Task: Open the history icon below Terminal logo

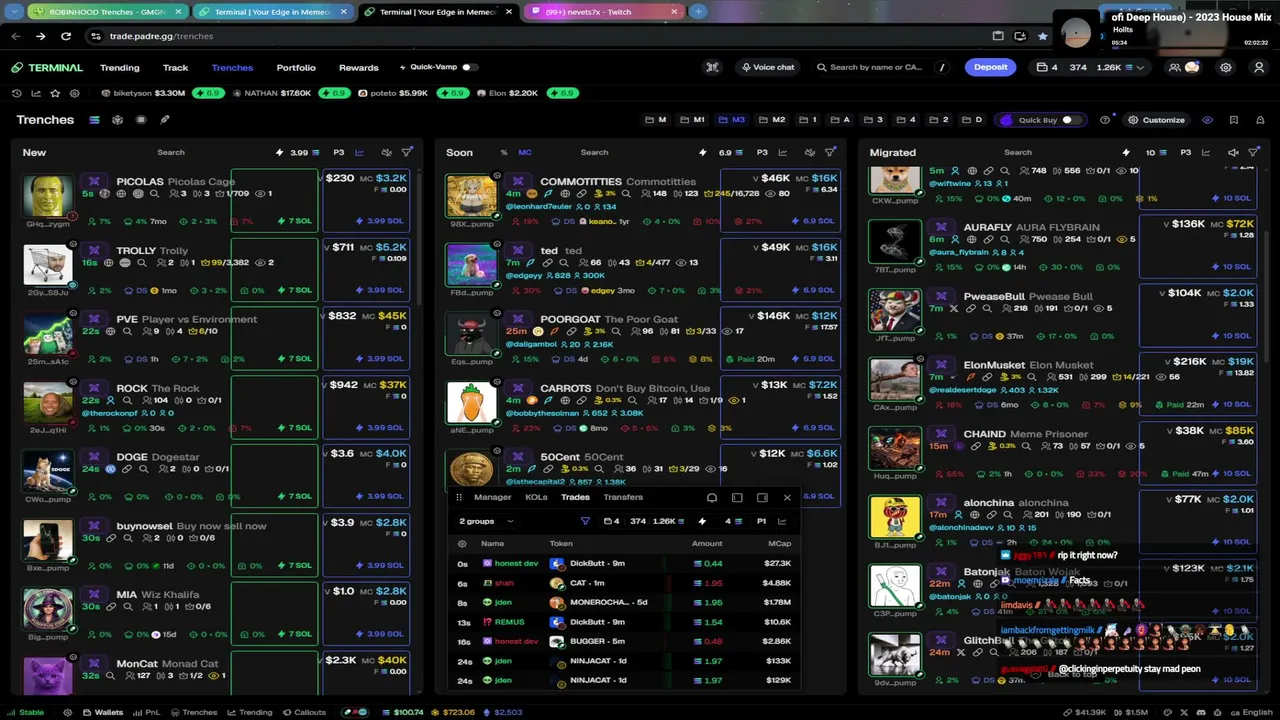Action: (x=17, y=93)
